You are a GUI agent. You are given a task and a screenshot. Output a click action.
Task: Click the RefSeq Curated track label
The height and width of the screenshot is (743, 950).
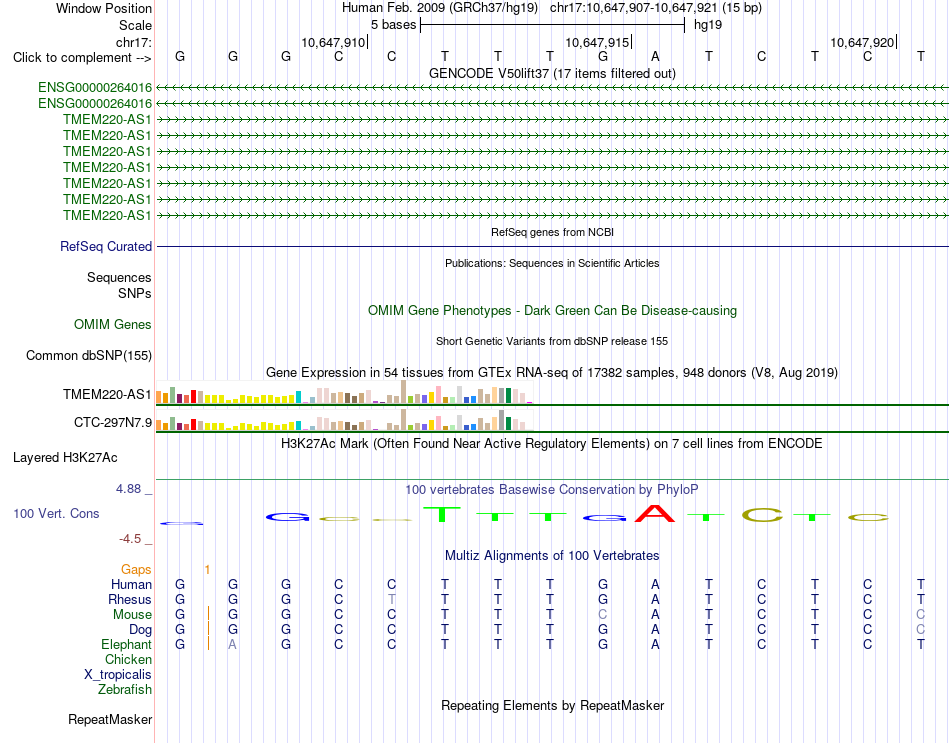[x=106, y=247]
